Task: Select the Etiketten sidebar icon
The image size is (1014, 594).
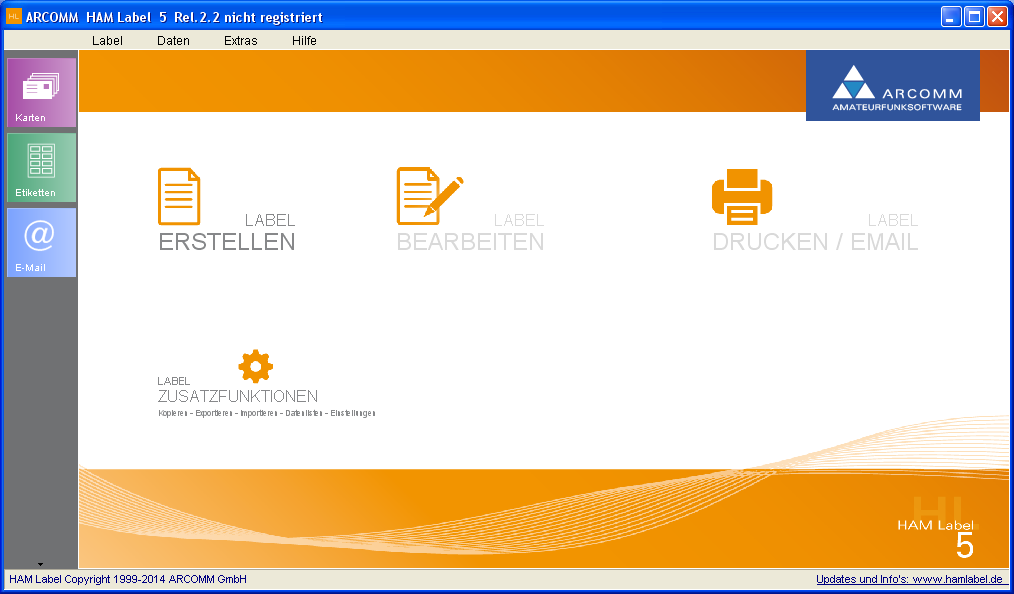Action: pos(41,167)
